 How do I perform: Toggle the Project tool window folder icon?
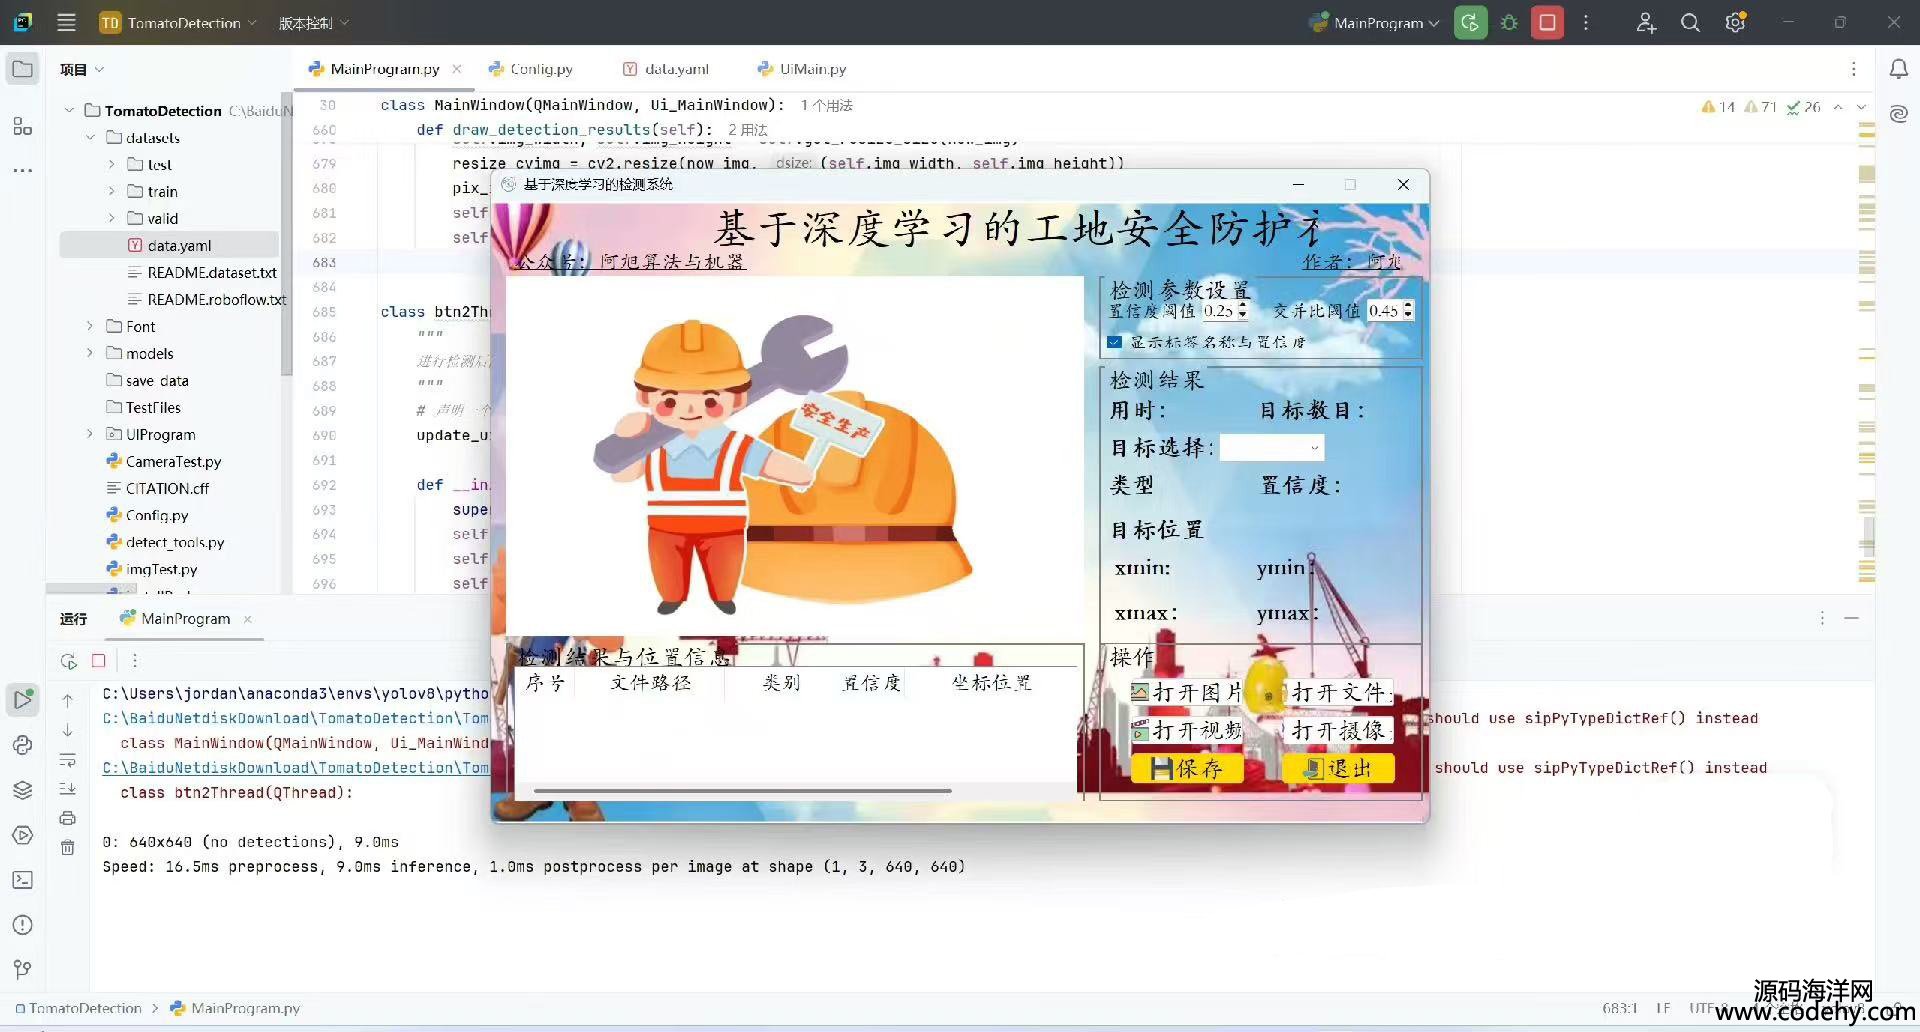point(22,69)
